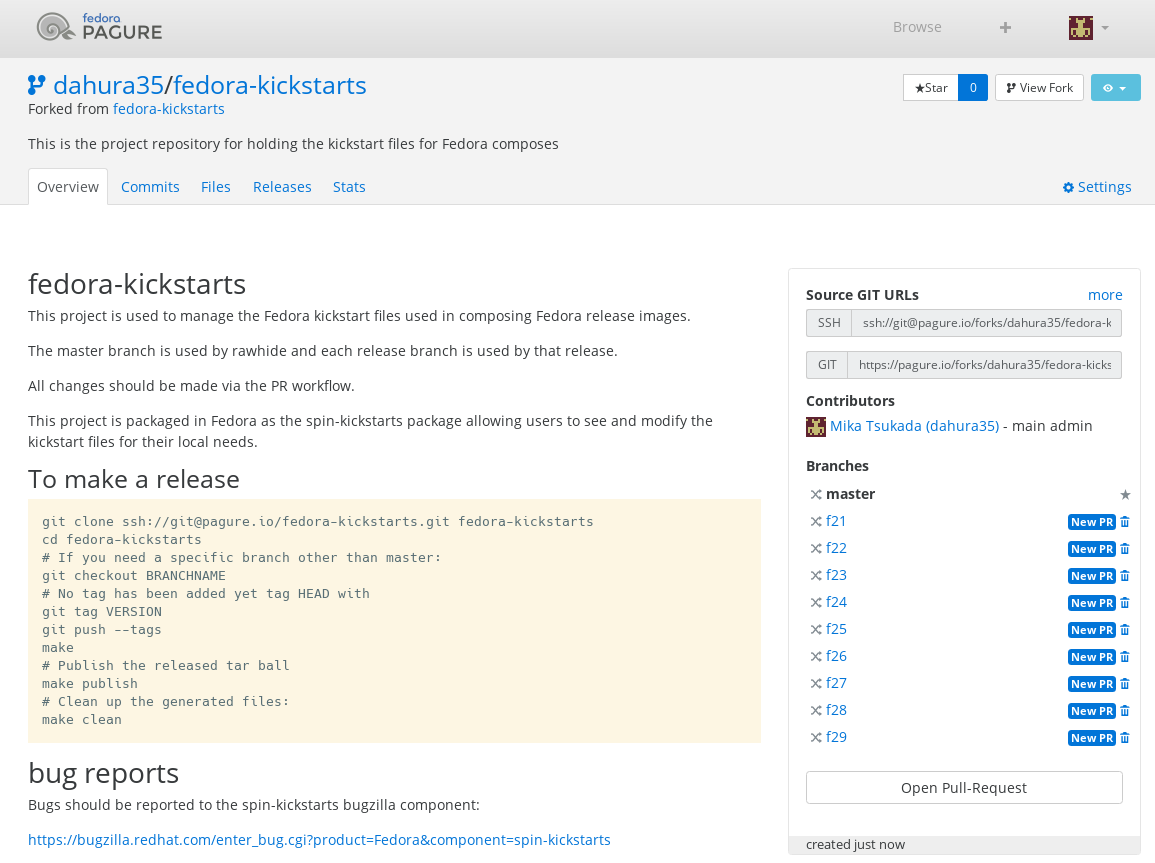Open the user avatar menu
Screen dimensions: 1155x863
[1088, 27]
